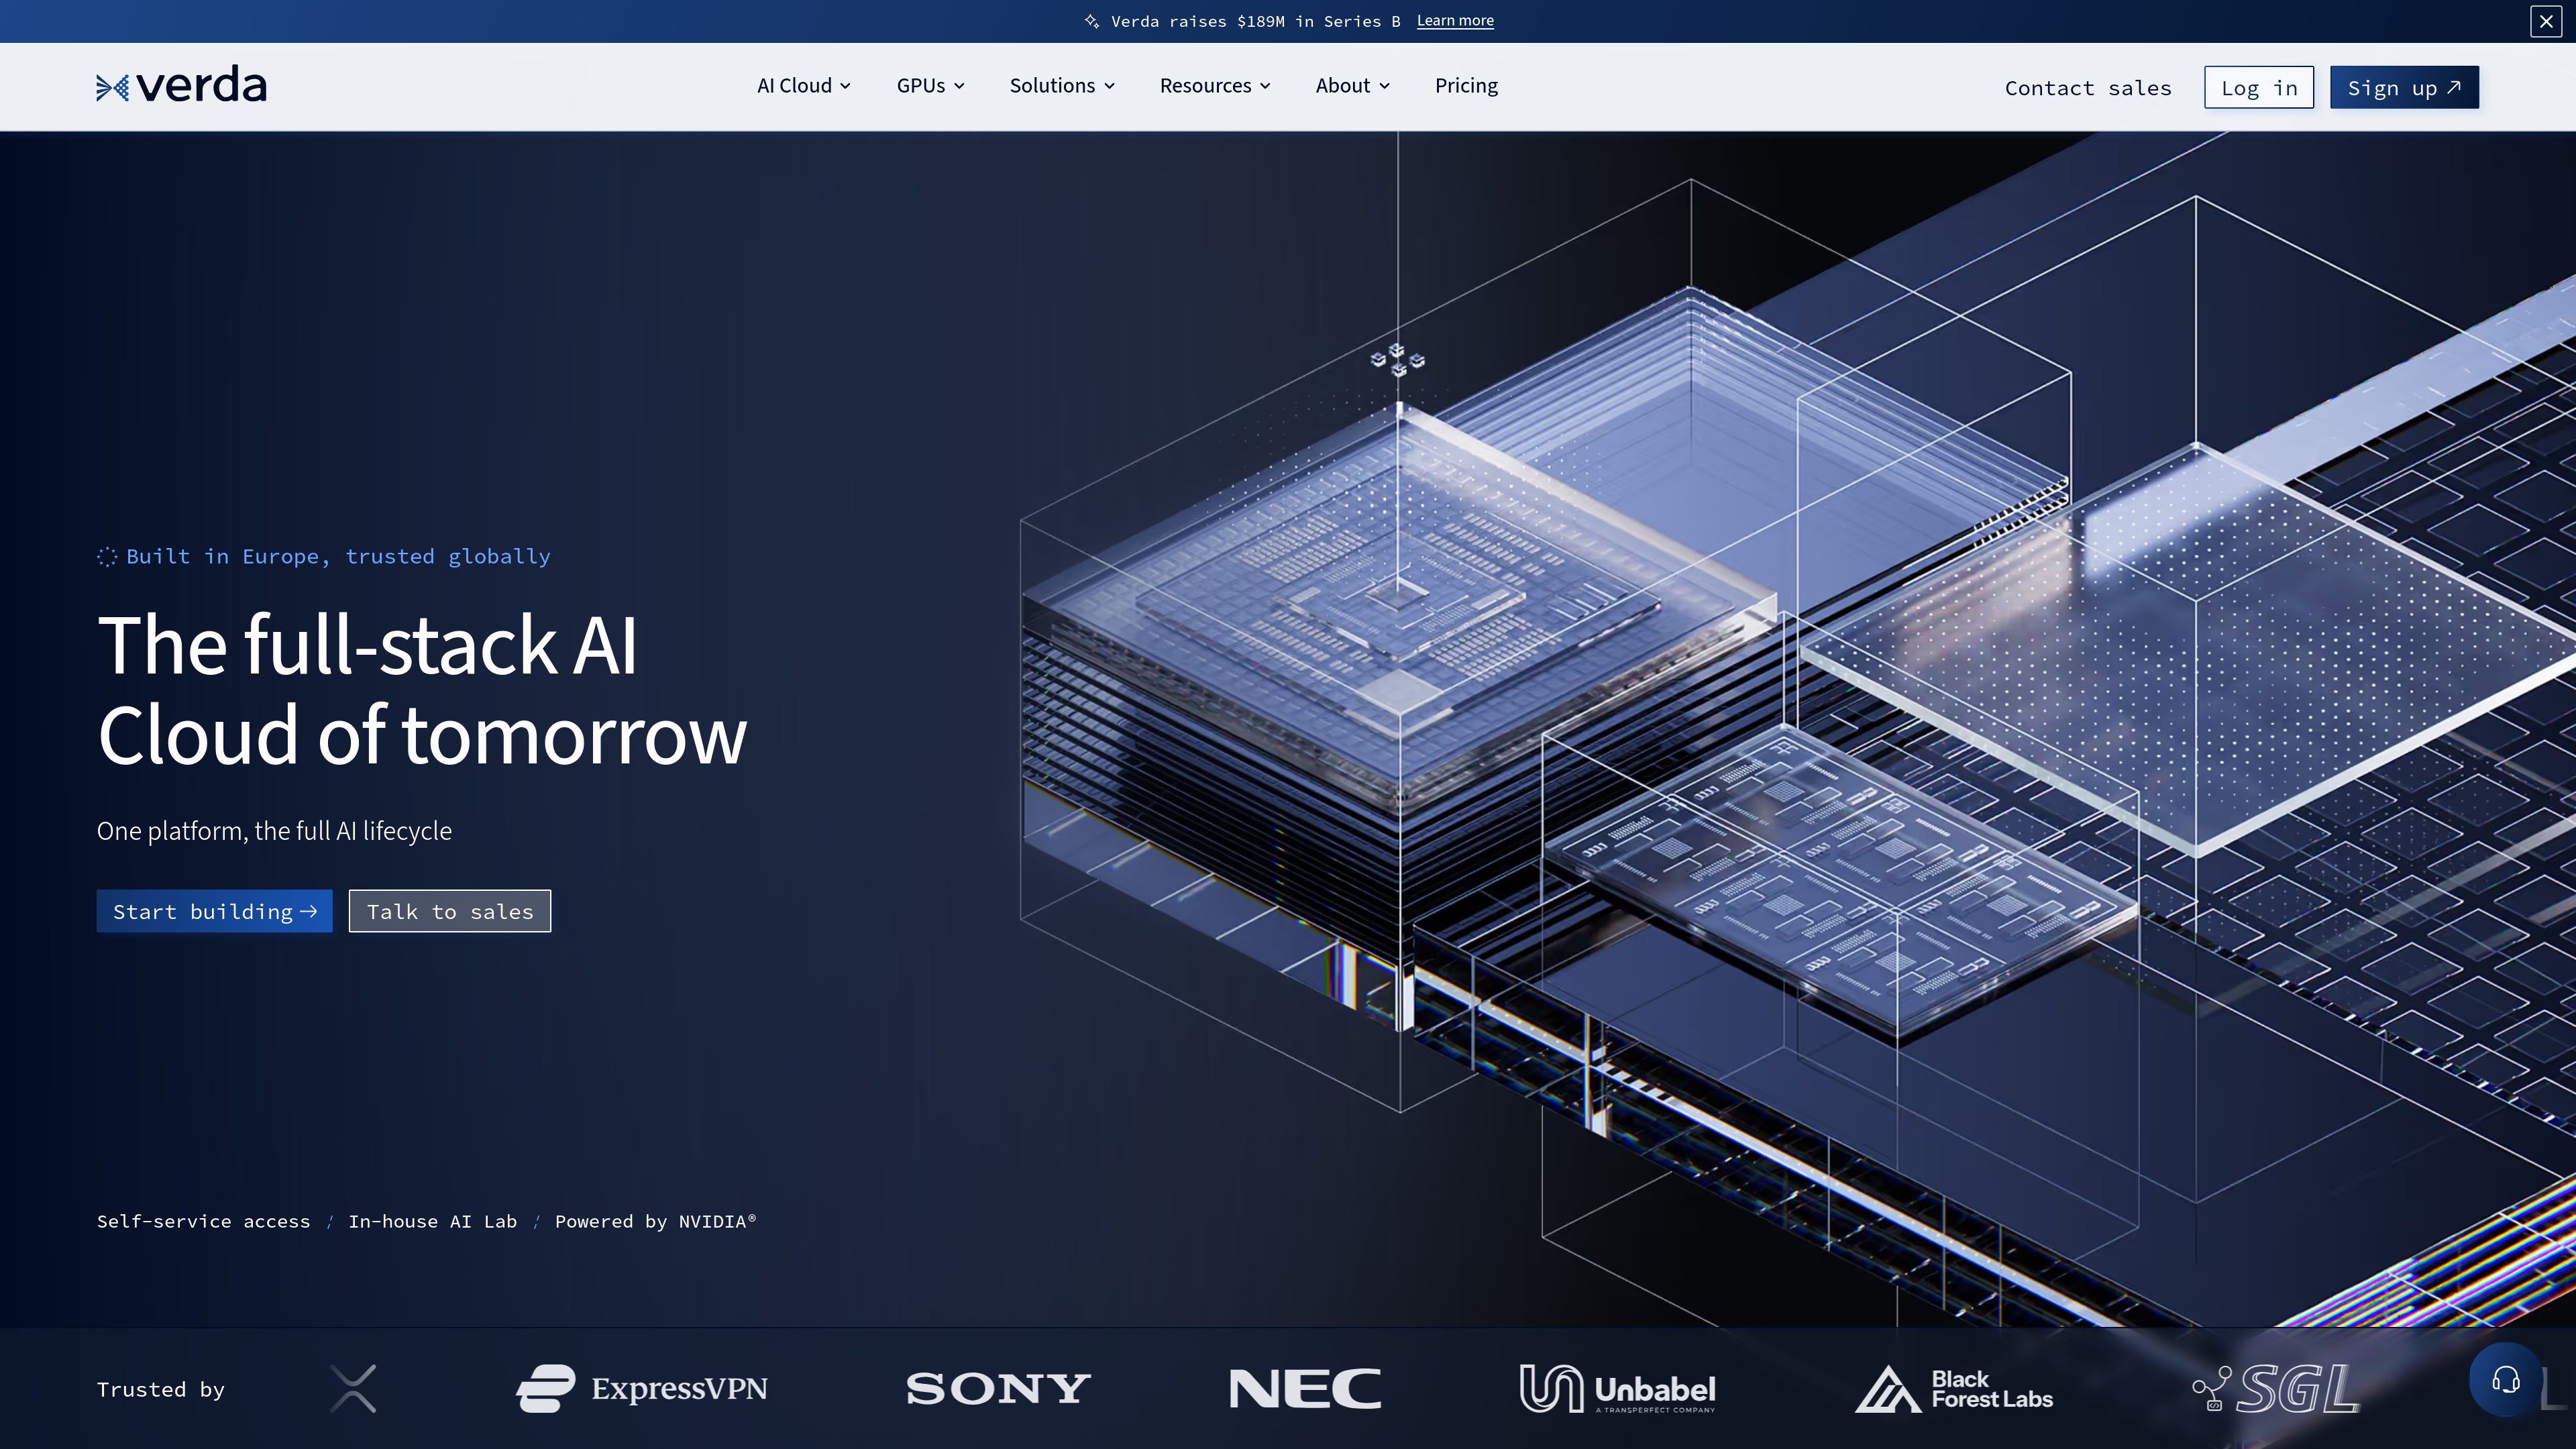Click the Sony logo
Viewport: 2576px width, 1449px height.
coord(998,1388)
